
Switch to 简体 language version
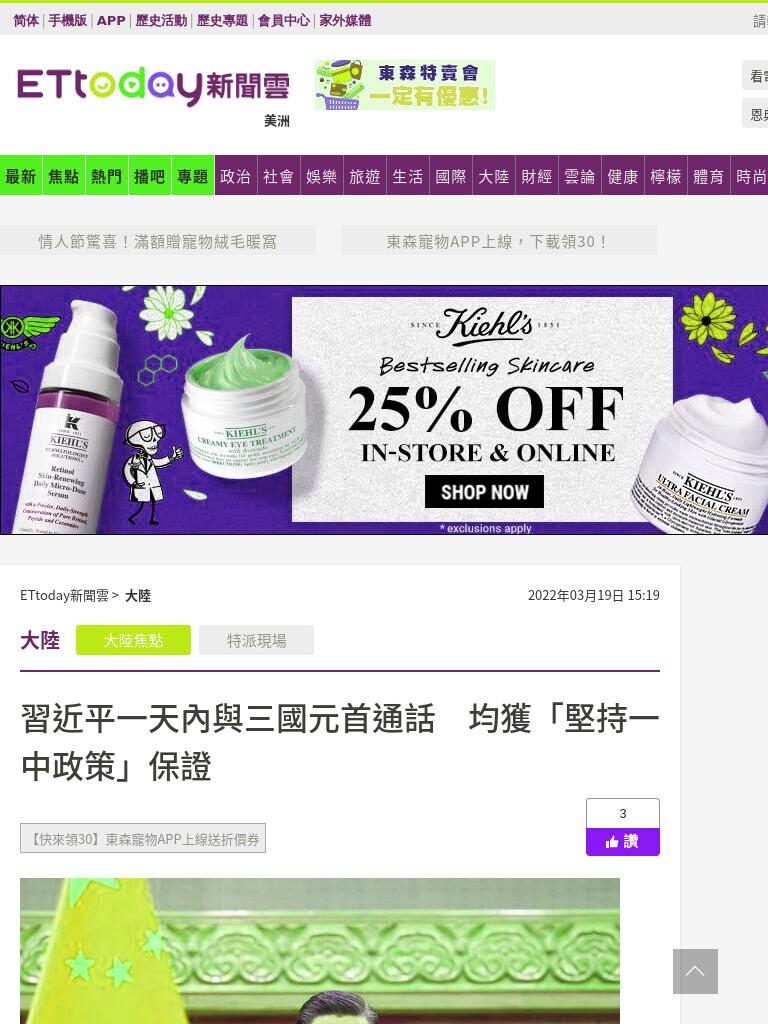point(26,20)
